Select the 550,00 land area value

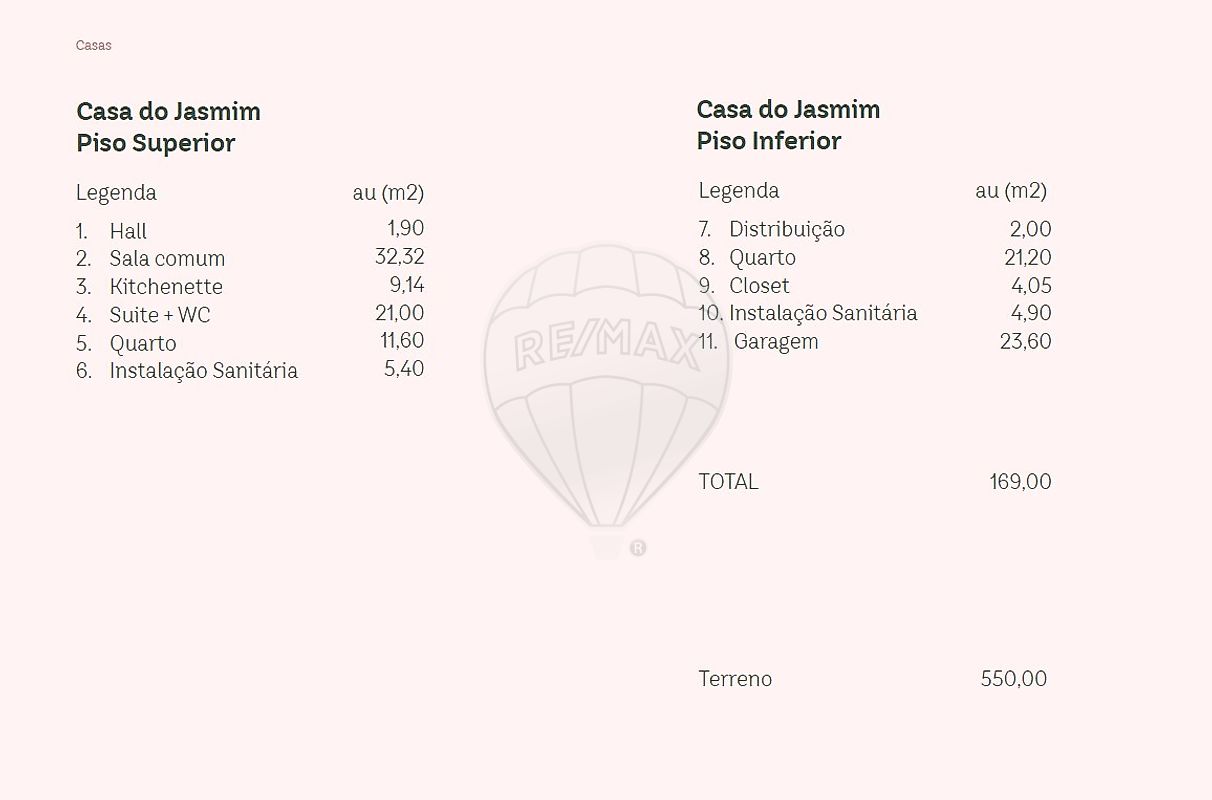(1013, 679)
